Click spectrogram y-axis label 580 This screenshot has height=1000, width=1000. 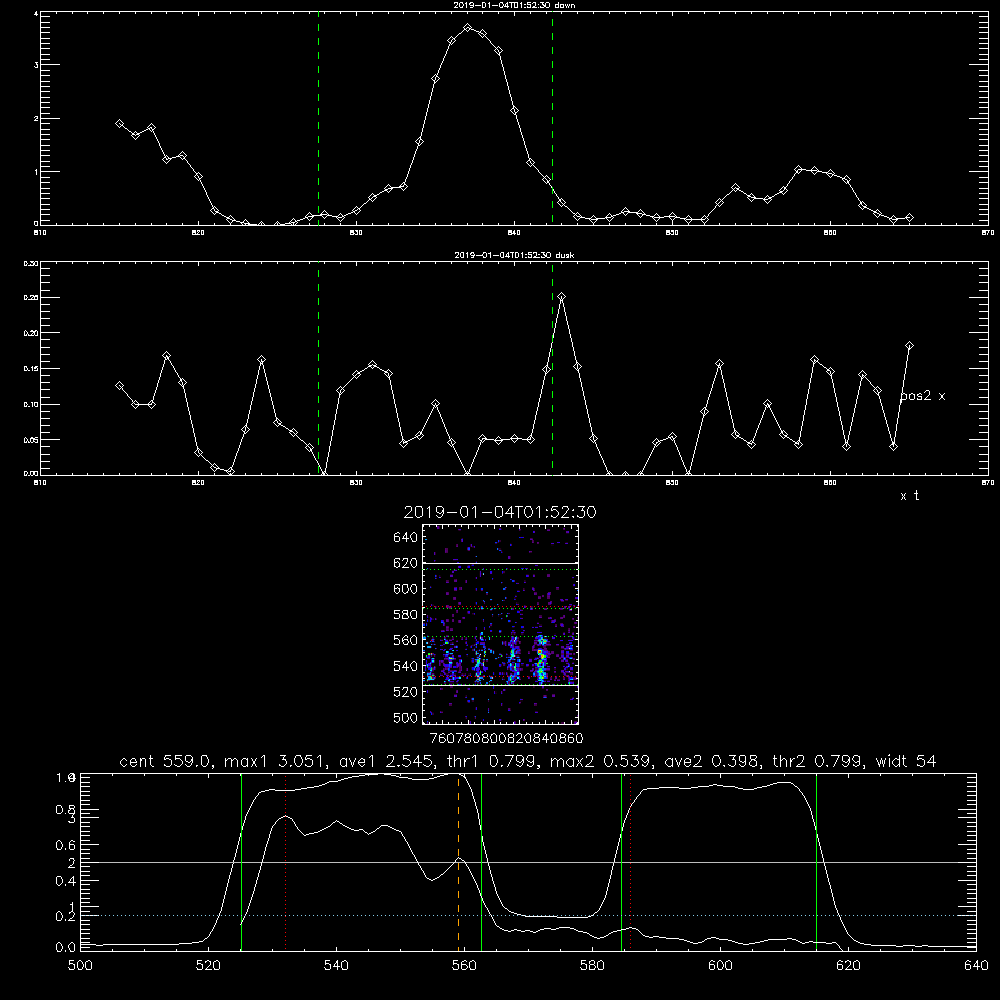pyautogui.click(x=405, y=615)
